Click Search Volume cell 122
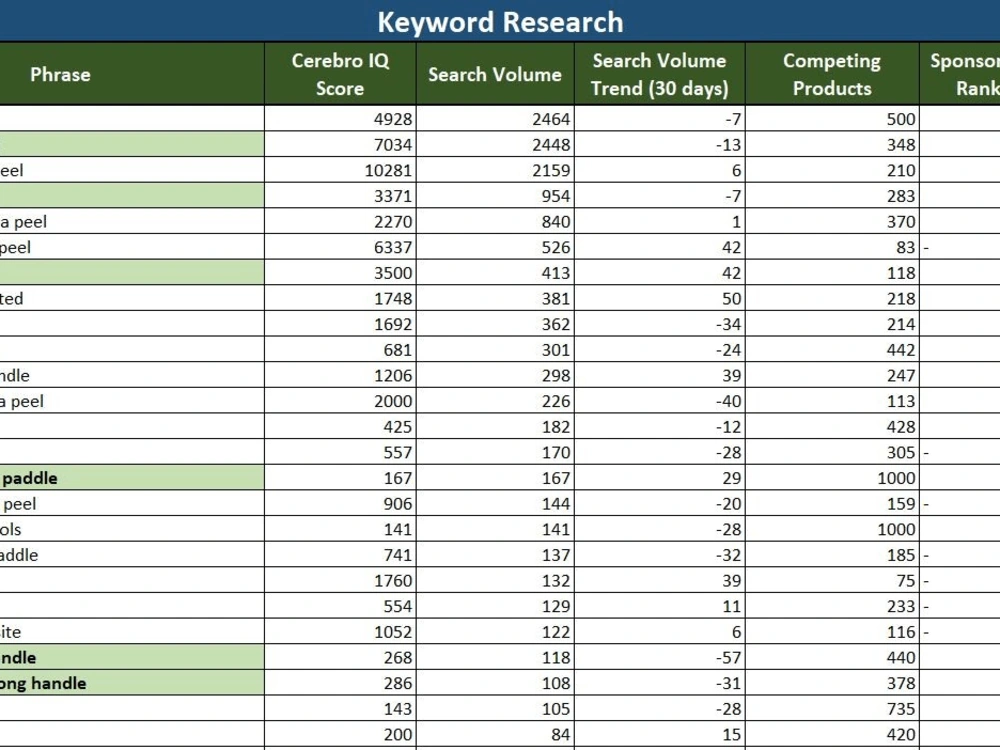The width and height of the screenshot is (1000, 750). tap(495, 632)
